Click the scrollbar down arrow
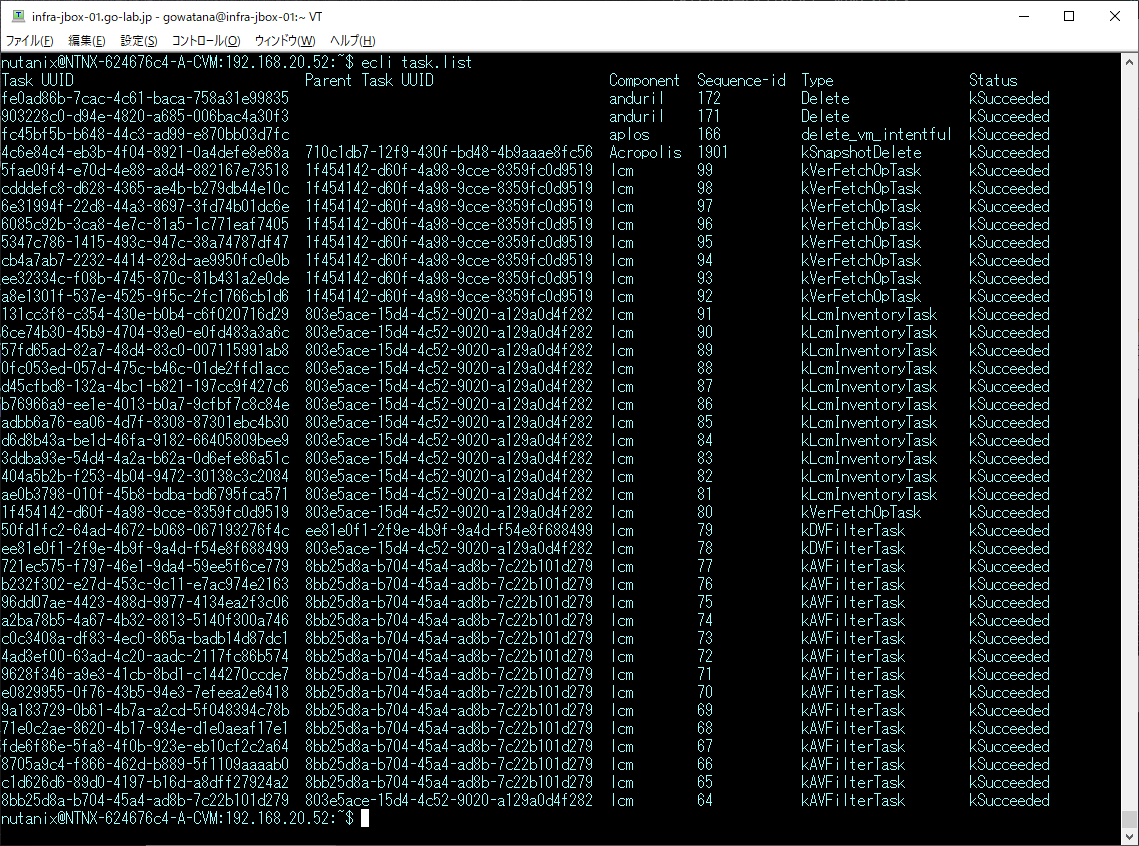 1130,835
